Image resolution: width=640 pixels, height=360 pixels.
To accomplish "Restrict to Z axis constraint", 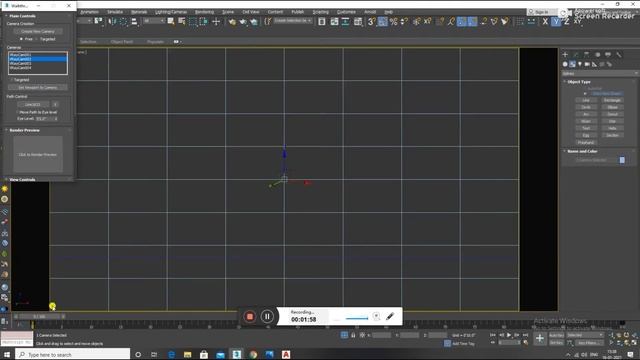I will 567,21.
